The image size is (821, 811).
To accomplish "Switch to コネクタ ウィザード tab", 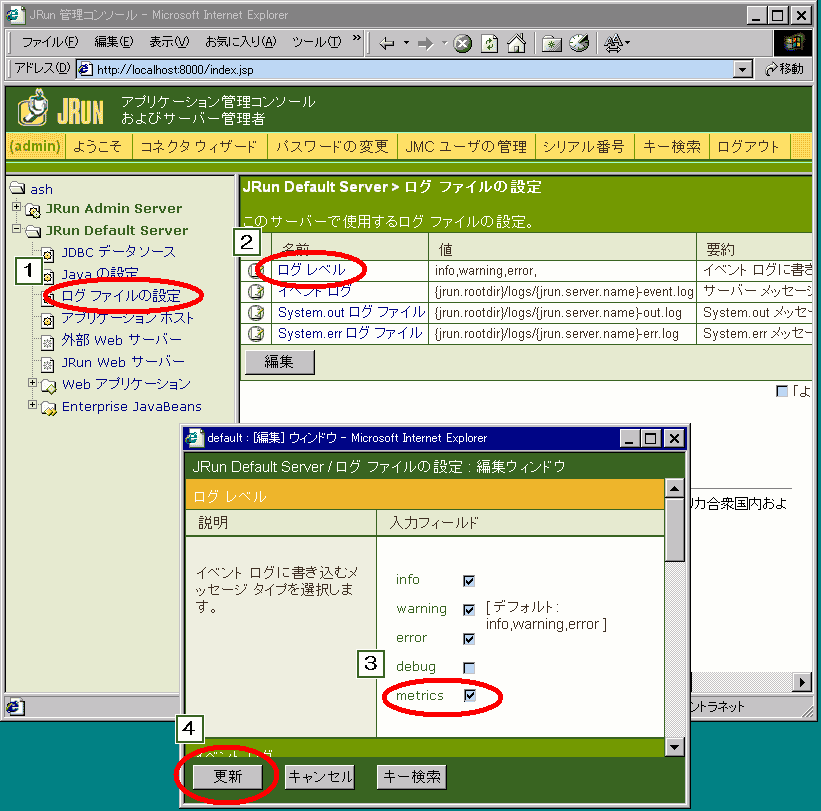I will [x=199, y=146].
